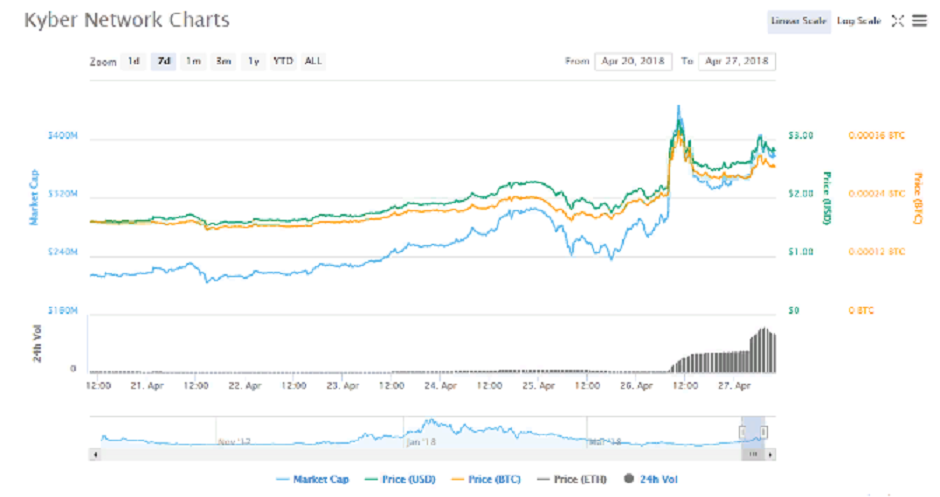Click navigator scrollbar left arrow

(x=95, y=454)
